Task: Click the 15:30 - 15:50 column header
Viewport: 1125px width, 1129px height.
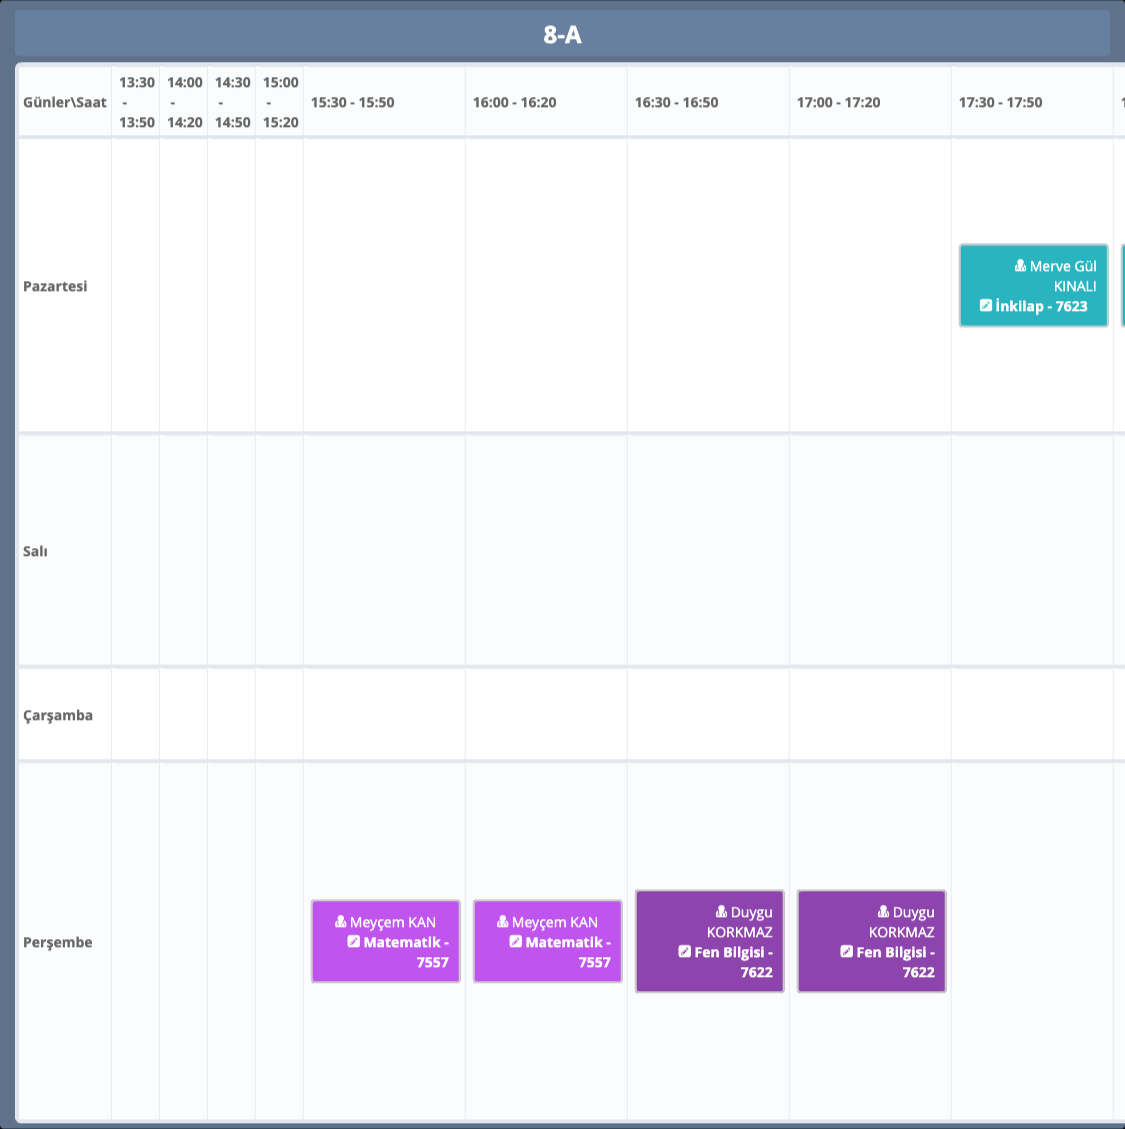Action: pyautogui.click(x=353, y=102)
